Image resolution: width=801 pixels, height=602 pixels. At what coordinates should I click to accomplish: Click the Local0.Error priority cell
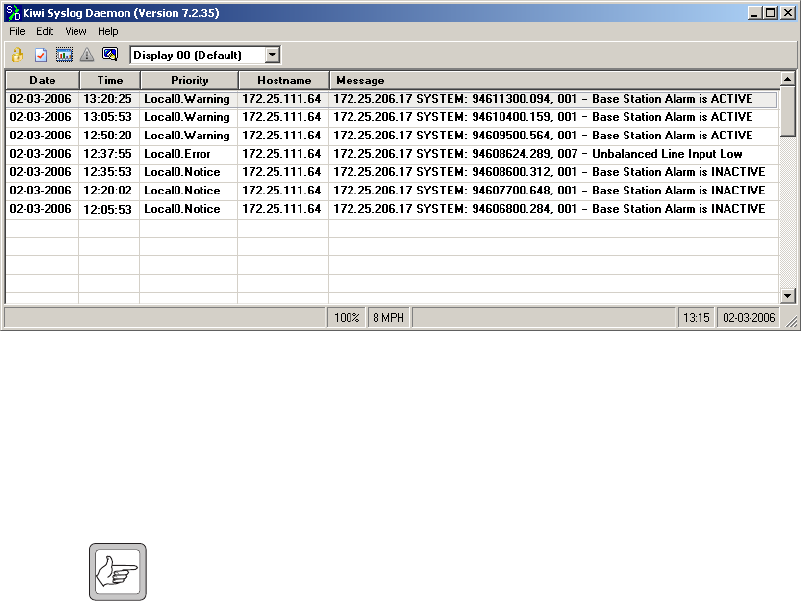coord(189,154)
